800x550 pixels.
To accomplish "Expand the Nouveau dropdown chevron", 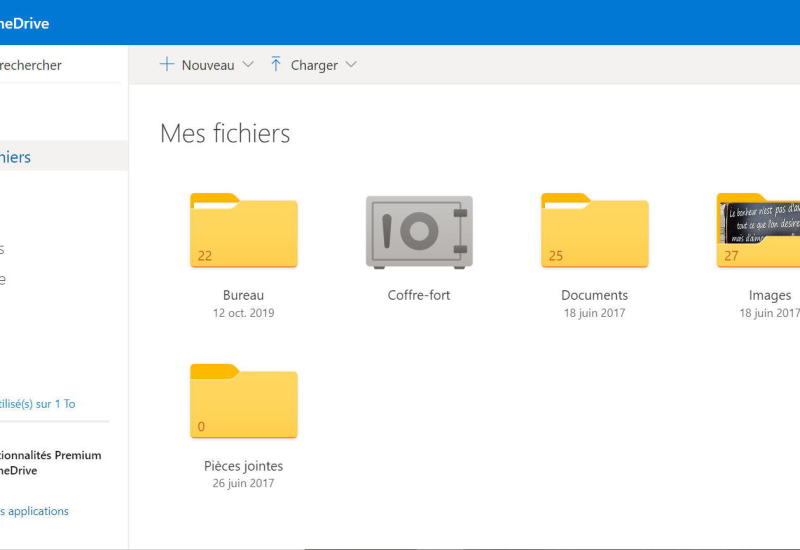I will [248, 65].
